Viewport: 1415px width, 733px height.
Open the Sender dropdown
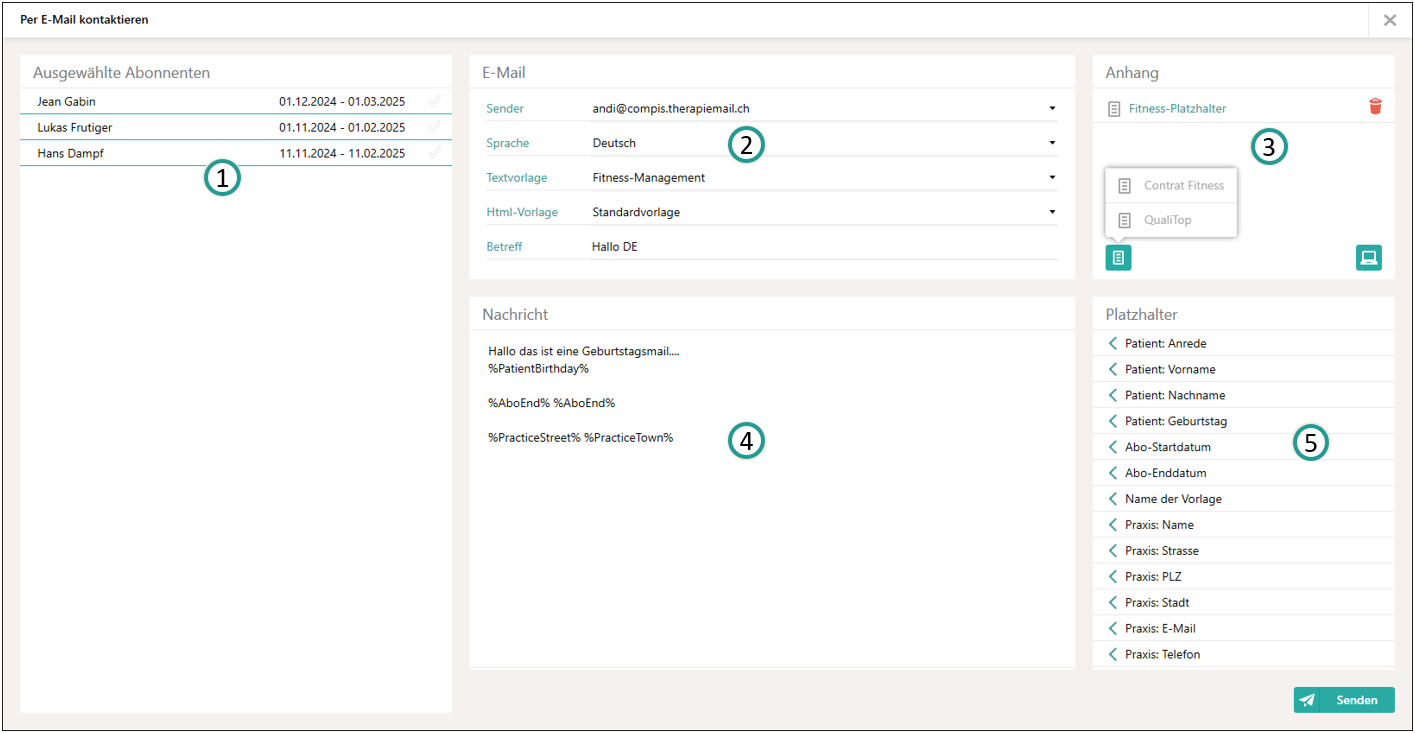[822, 108]
